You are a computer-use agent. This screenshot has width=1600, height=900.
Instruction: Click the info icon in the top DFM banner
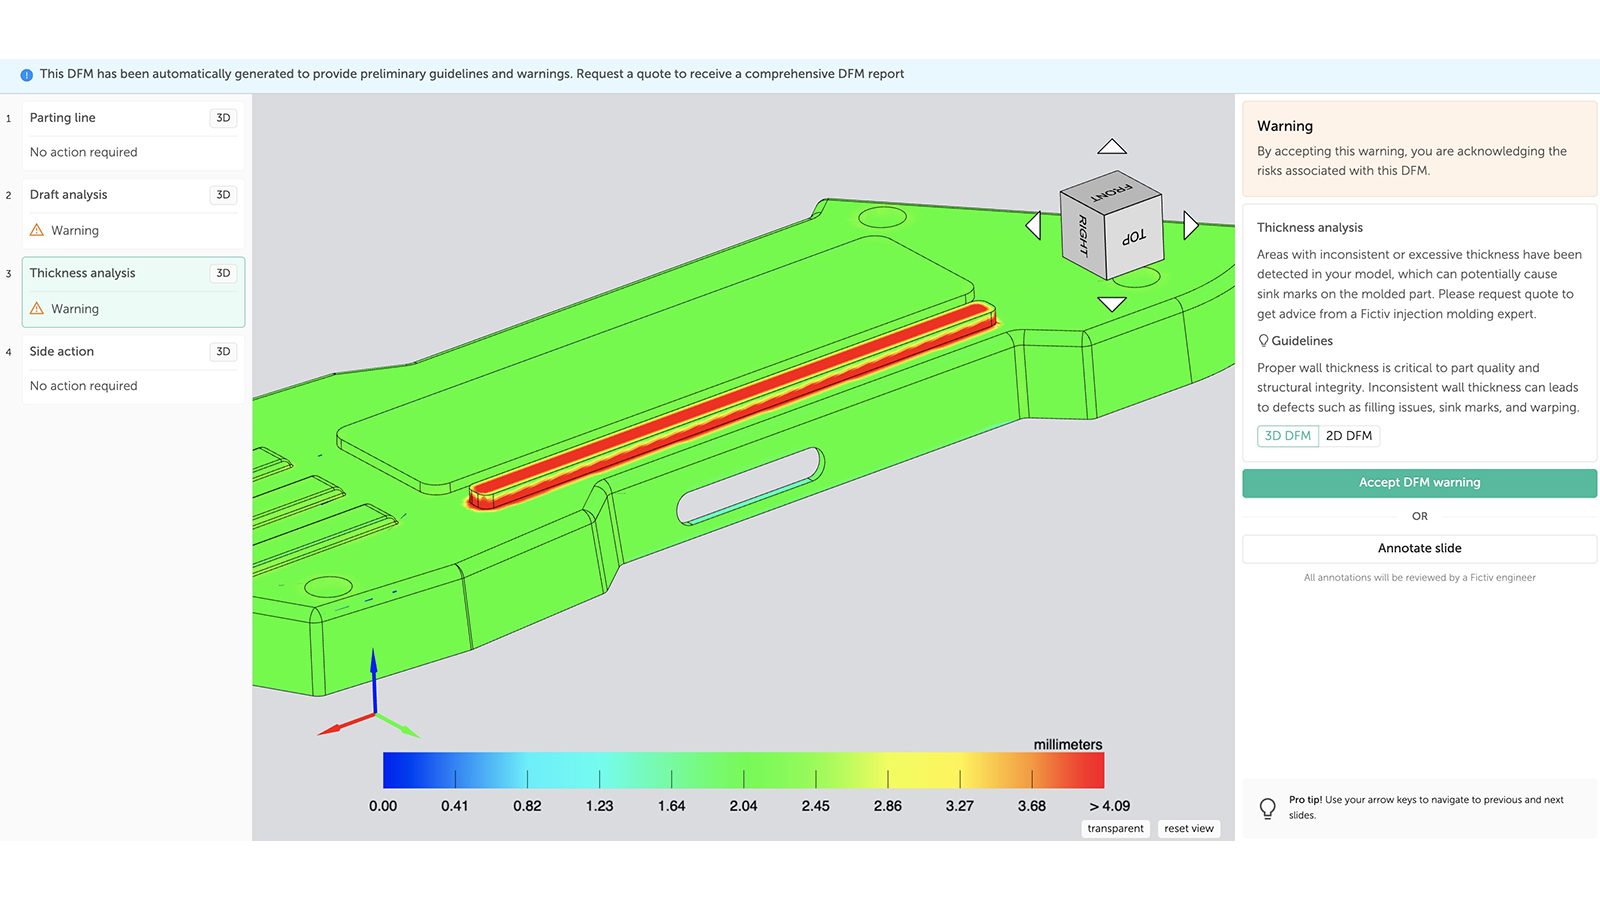coord(27,73)
